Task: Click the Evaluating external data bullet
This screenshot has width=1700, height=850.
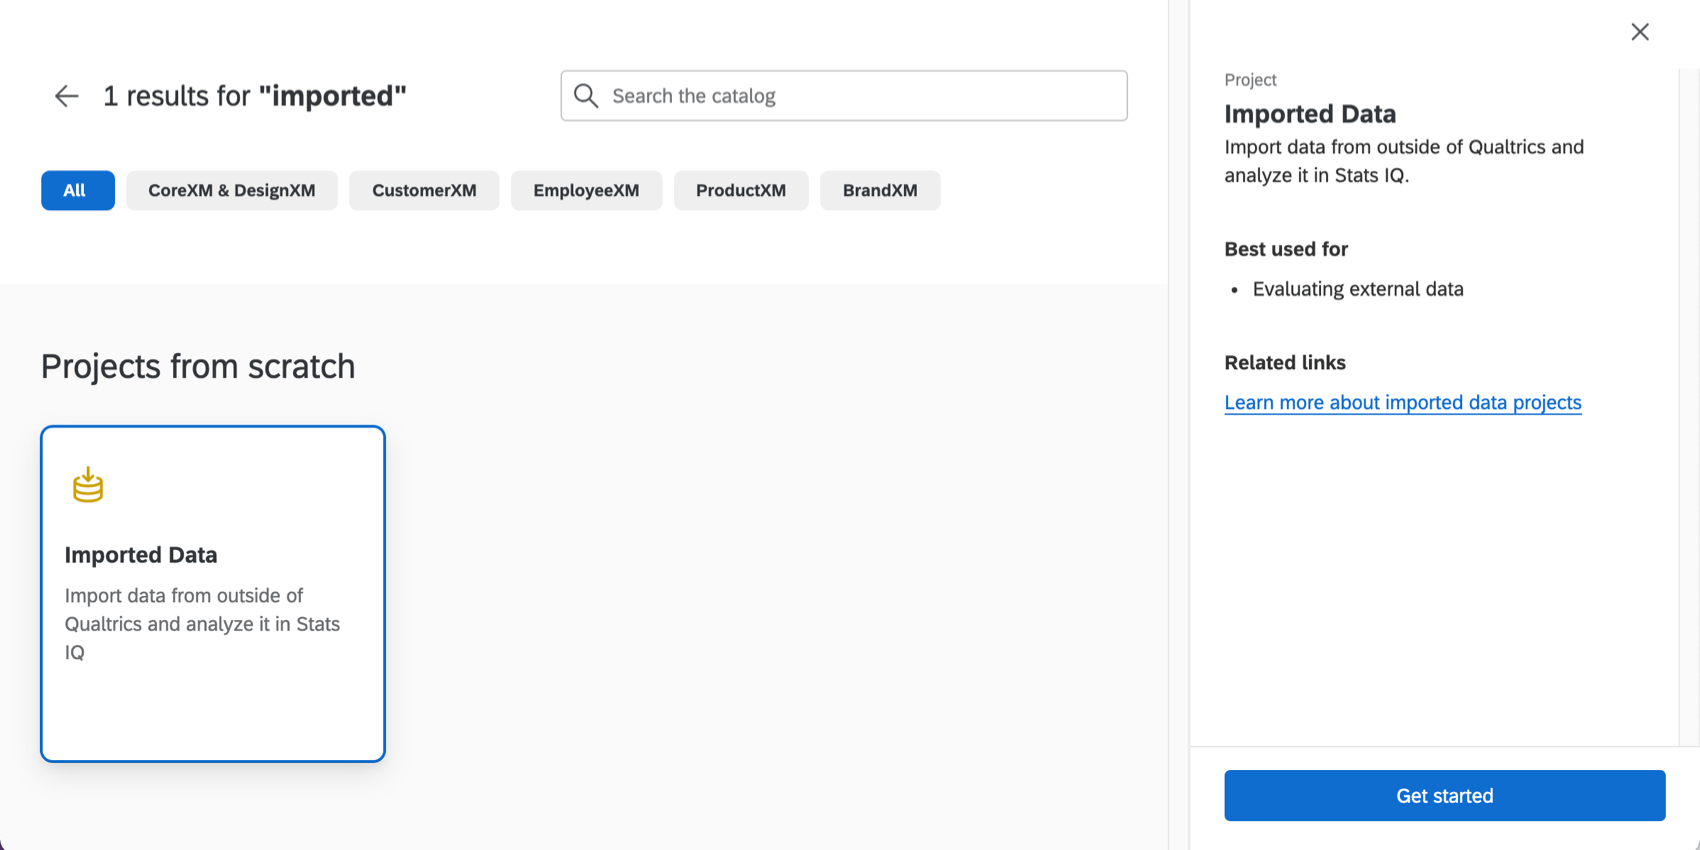Action: (1358, 289)
